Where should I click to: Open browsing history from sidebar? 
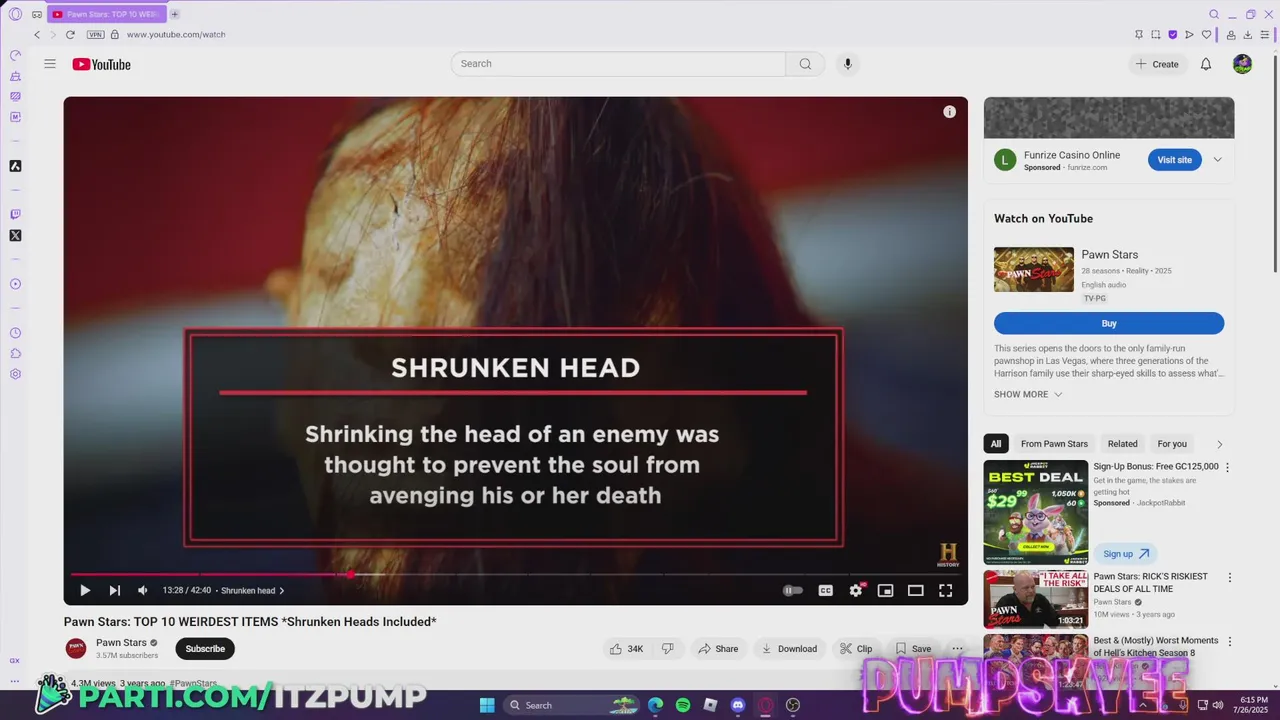tap(15, 333)
